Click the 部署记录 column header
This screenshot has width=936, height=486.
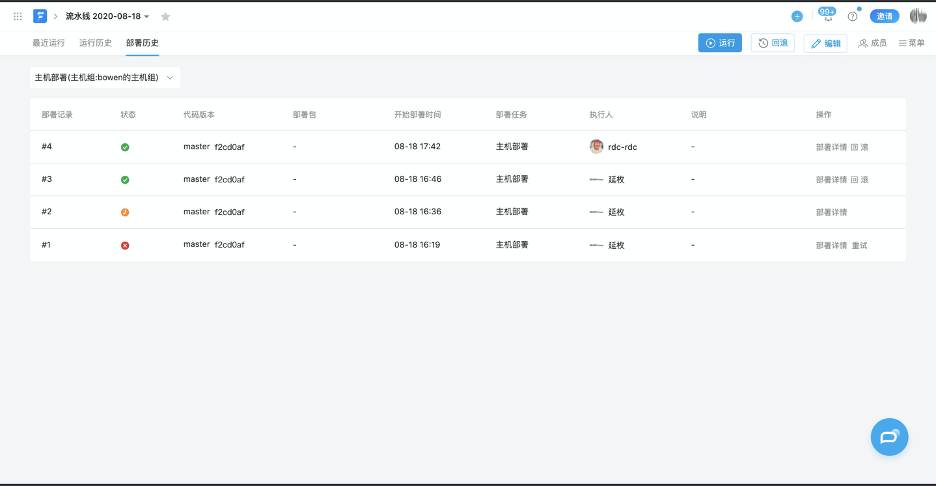[x=57, y=115]
